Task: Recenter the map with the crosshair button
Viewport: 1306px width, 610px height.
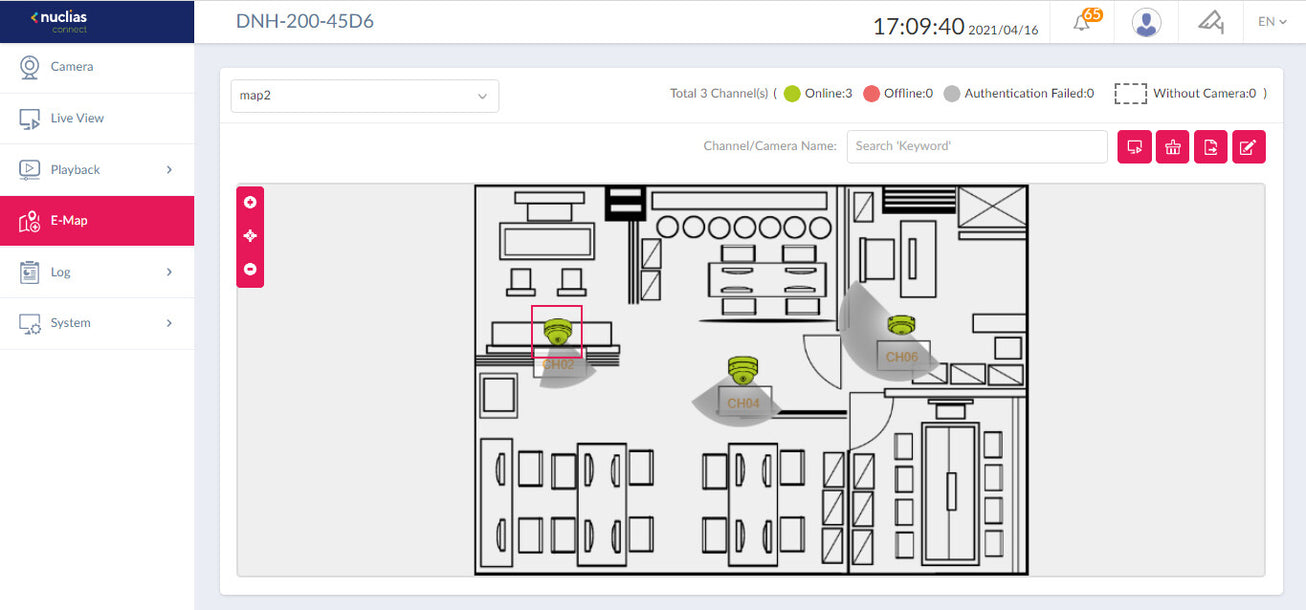Action: [250, 236]
